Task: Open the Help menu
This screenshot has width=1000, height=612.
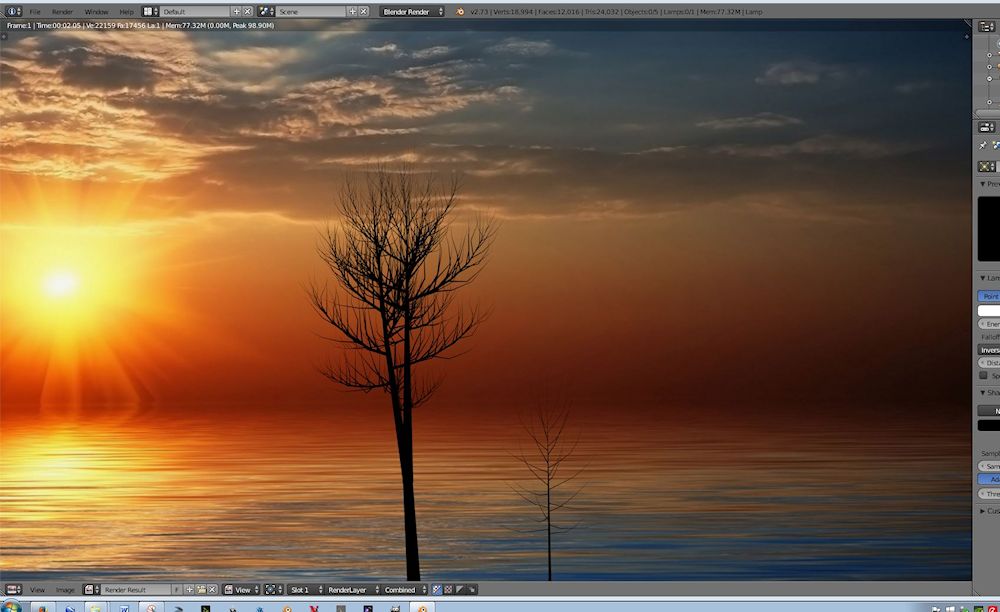Action: pyautogui.click(x=126, y=11)
